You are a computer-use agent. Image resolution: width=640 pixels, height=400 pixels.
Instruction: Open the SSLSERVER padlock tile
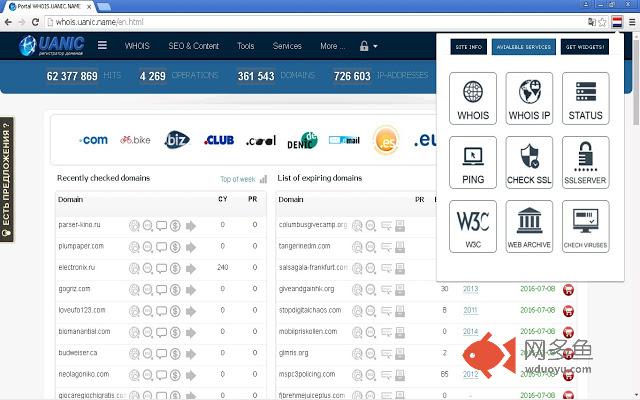pyautogui.click(x=585, y=162)
